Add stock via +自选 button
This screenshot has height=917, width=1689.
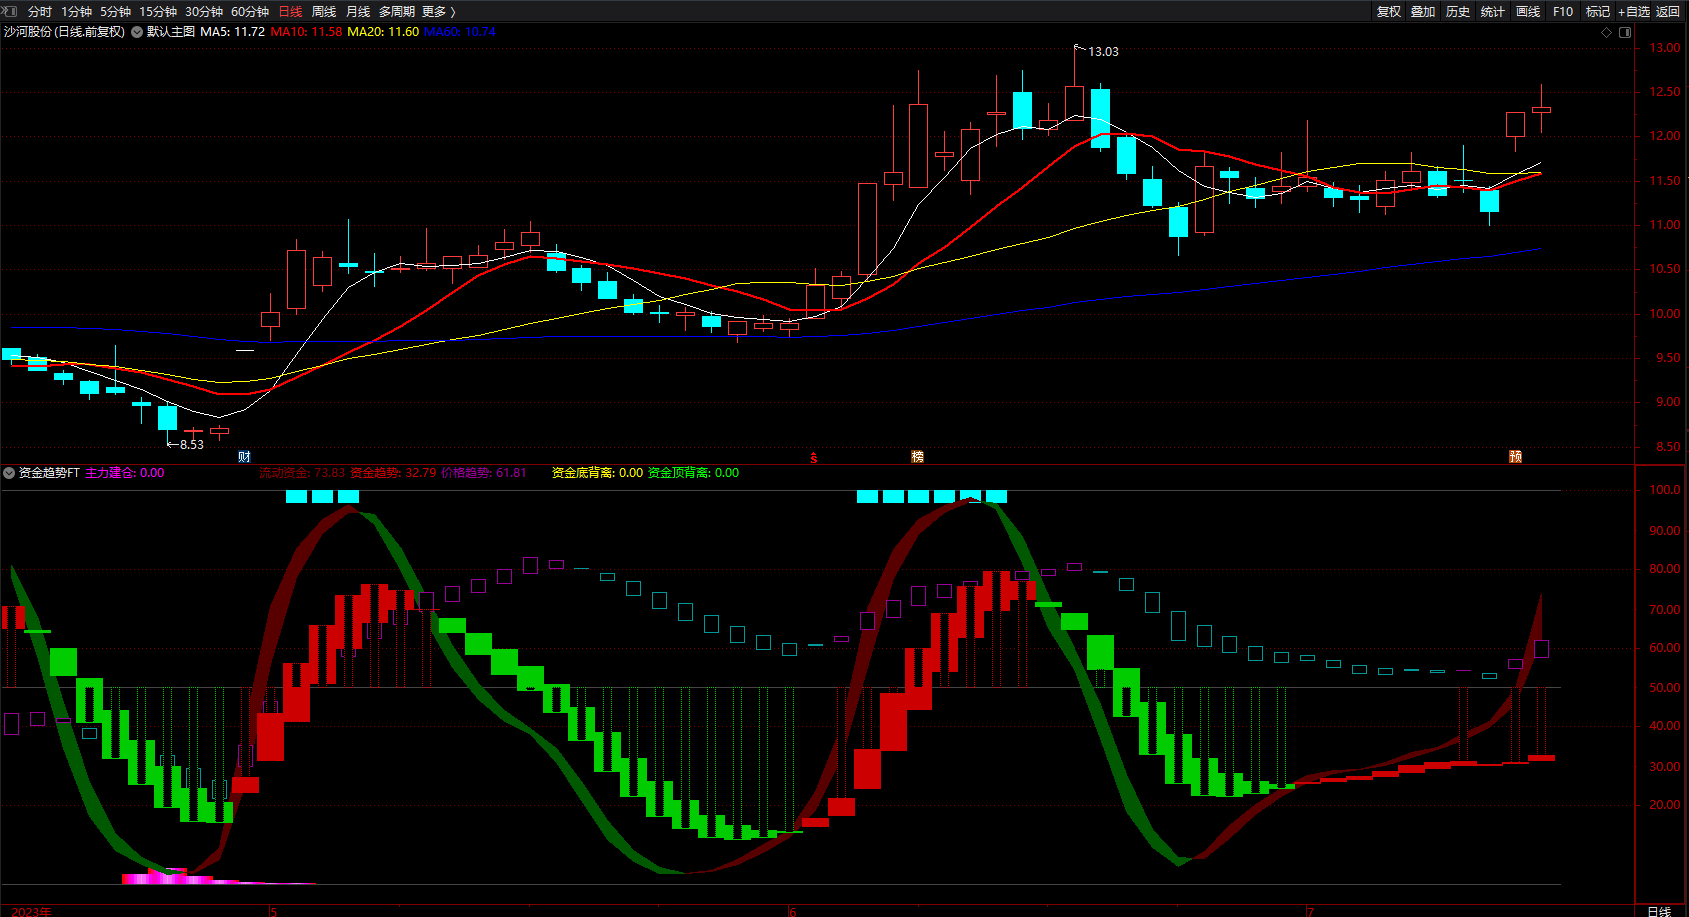click(1634, 12)
